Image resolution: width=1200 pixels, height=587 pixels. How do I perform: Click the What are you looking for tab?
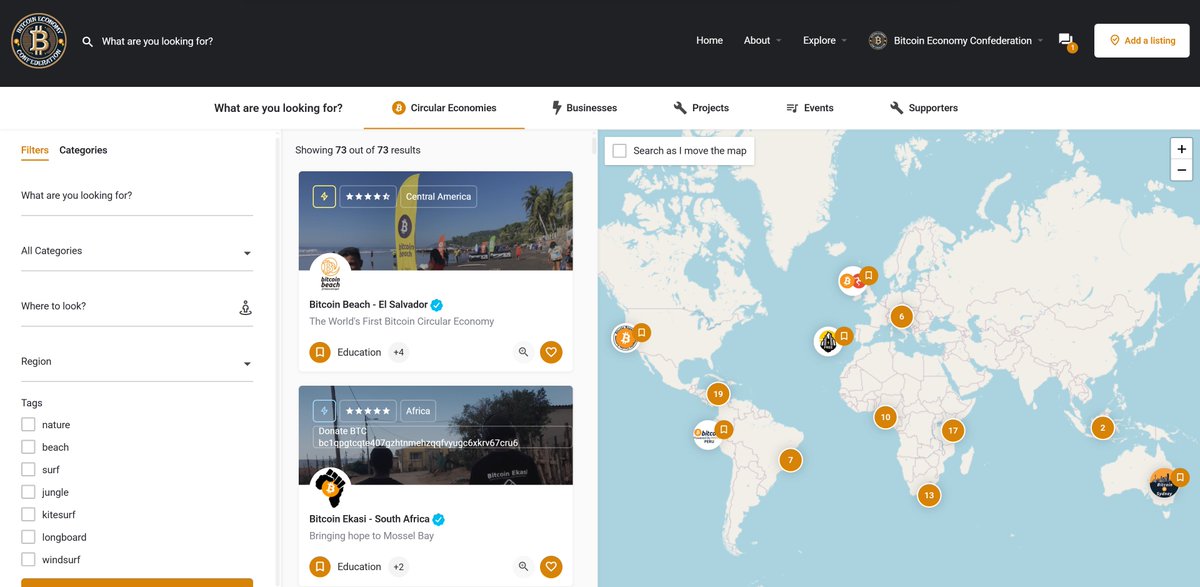[278, 108]
